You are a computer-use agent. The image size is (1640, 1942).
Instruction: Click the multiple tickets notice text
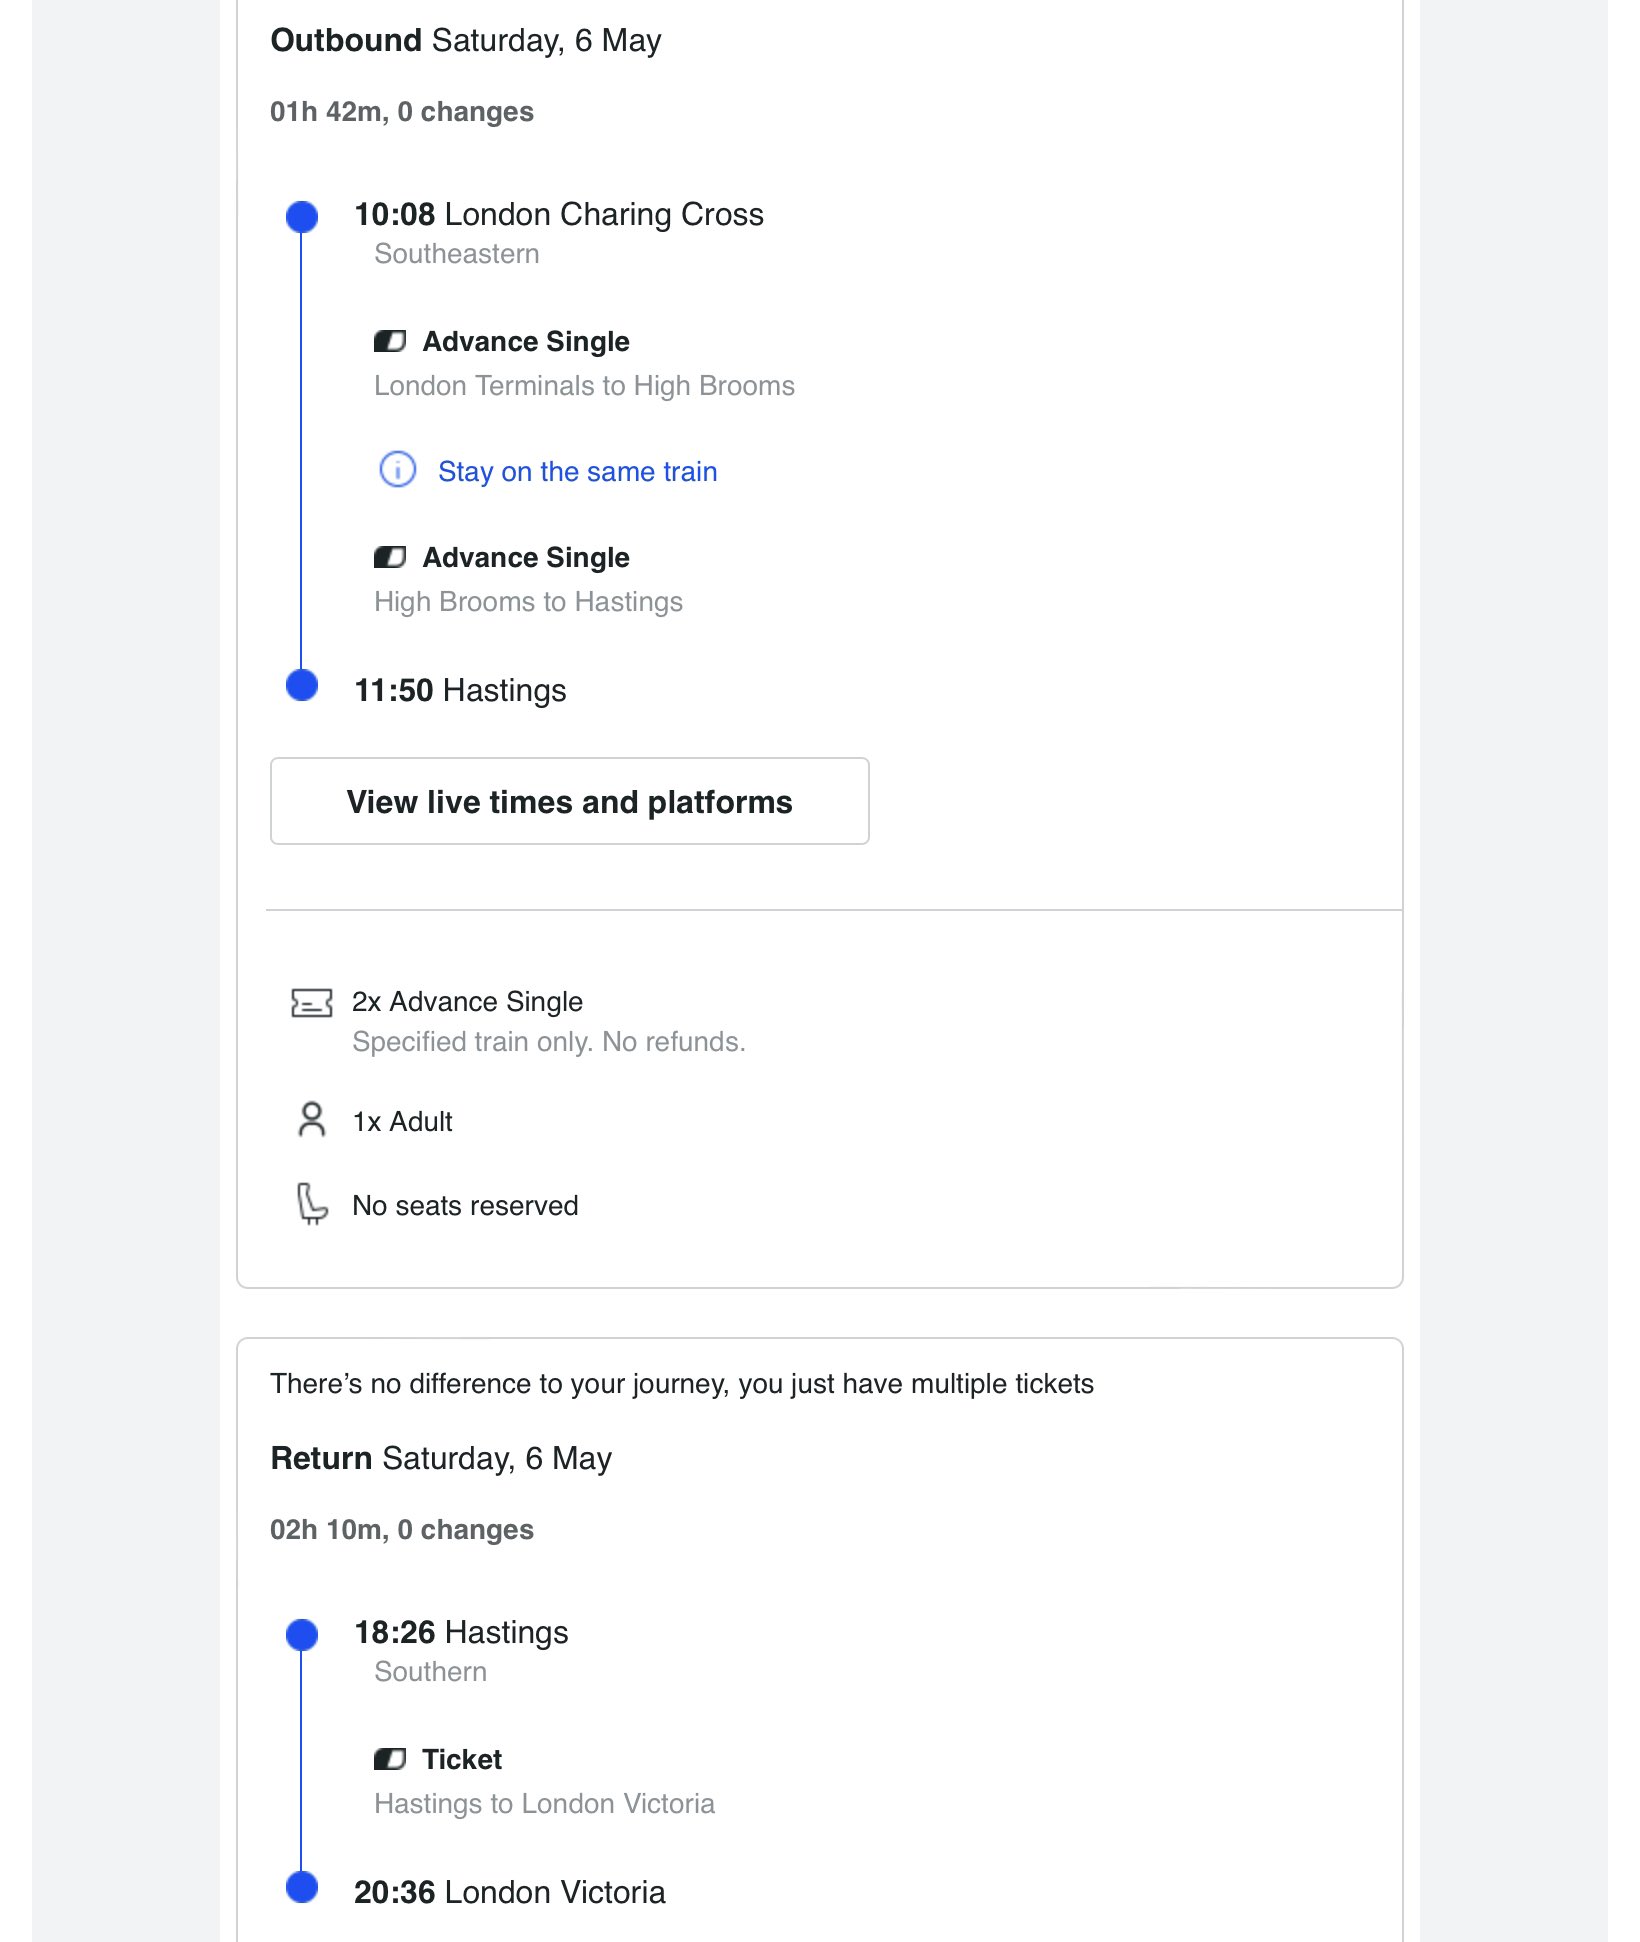point(681,1384)
